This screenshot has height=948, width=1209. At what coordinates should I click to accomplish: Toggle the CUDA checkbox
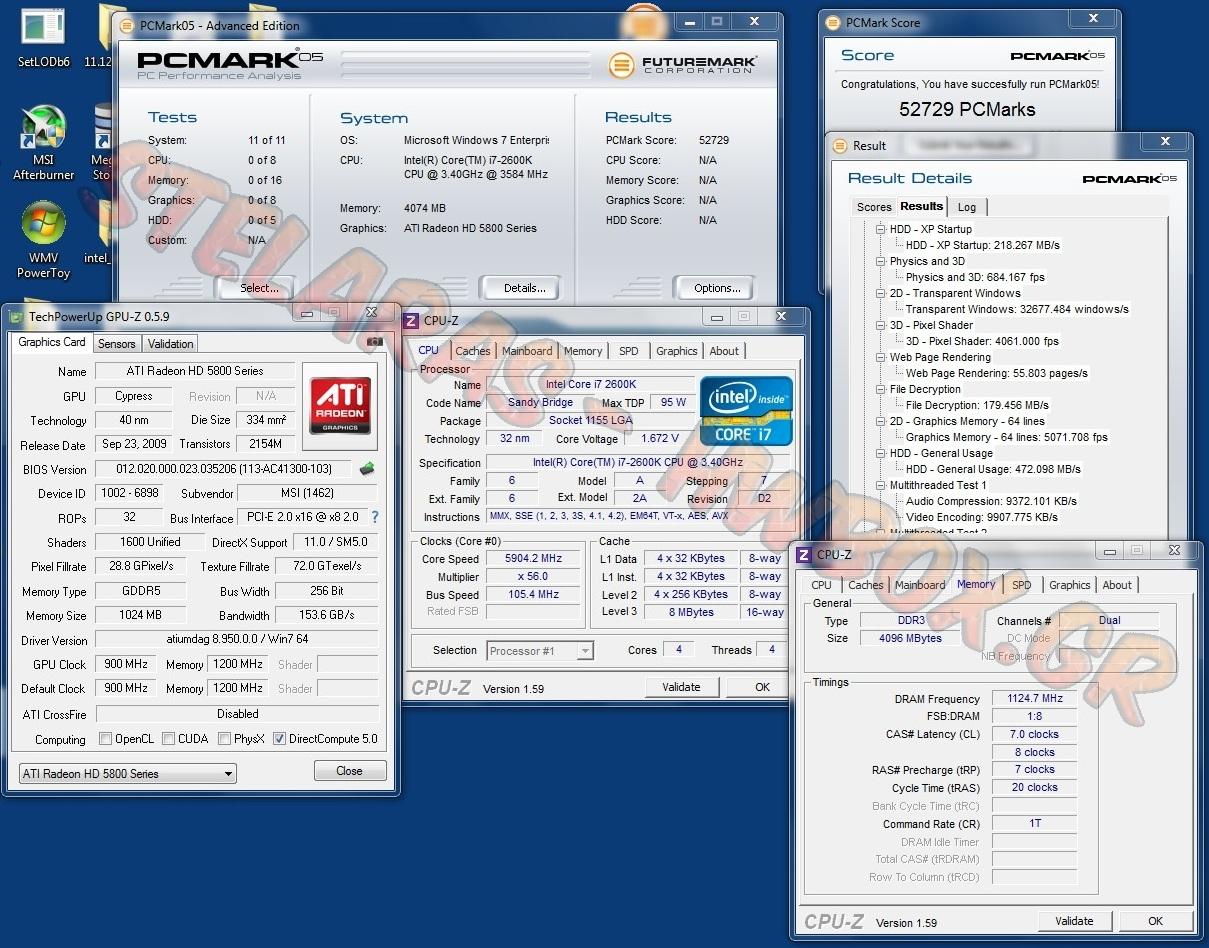point(168,739)
